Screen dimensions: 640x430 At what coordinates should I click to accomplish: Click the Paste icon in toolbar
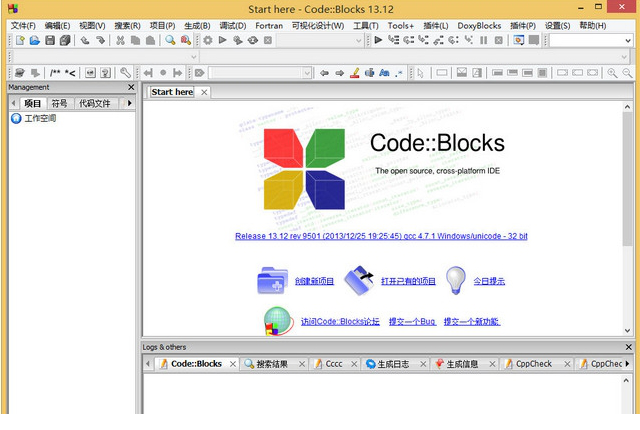coord(150,40)
